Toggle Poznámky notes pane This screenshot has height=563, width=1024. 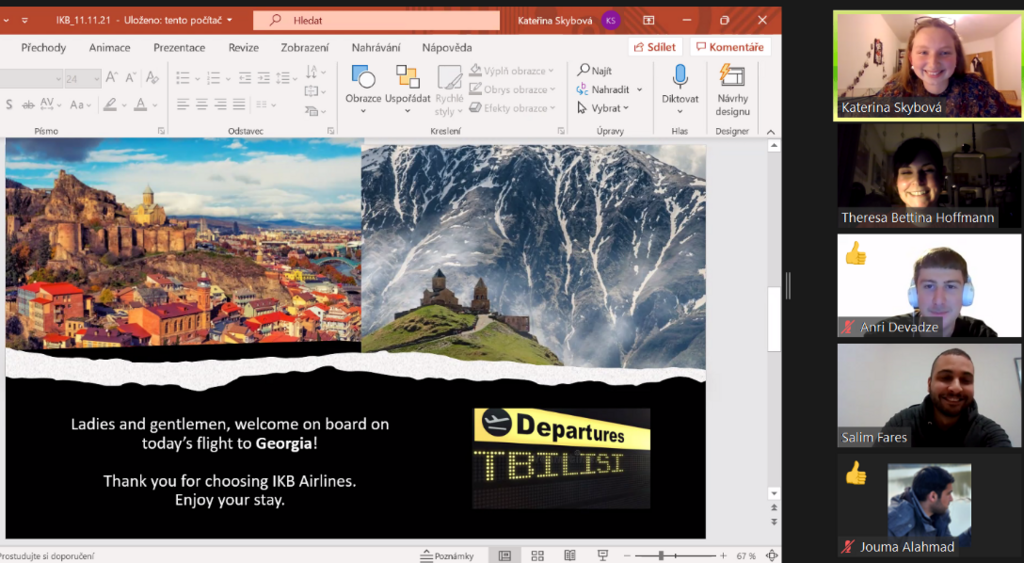coord(447,556)
